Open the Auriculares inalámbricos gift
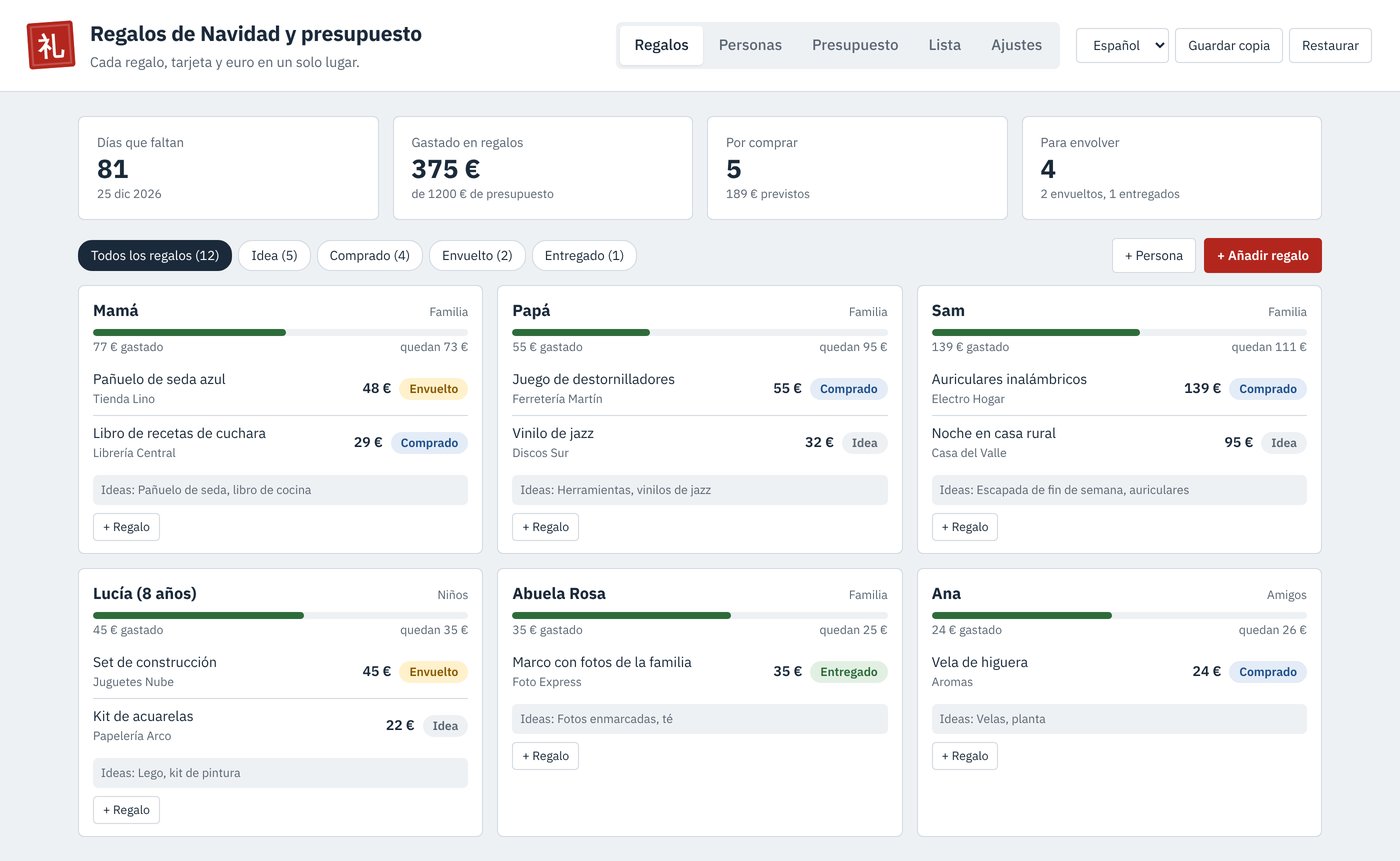The height and width of the screenshot is (861, 1400). click(x=1119, y=388)
